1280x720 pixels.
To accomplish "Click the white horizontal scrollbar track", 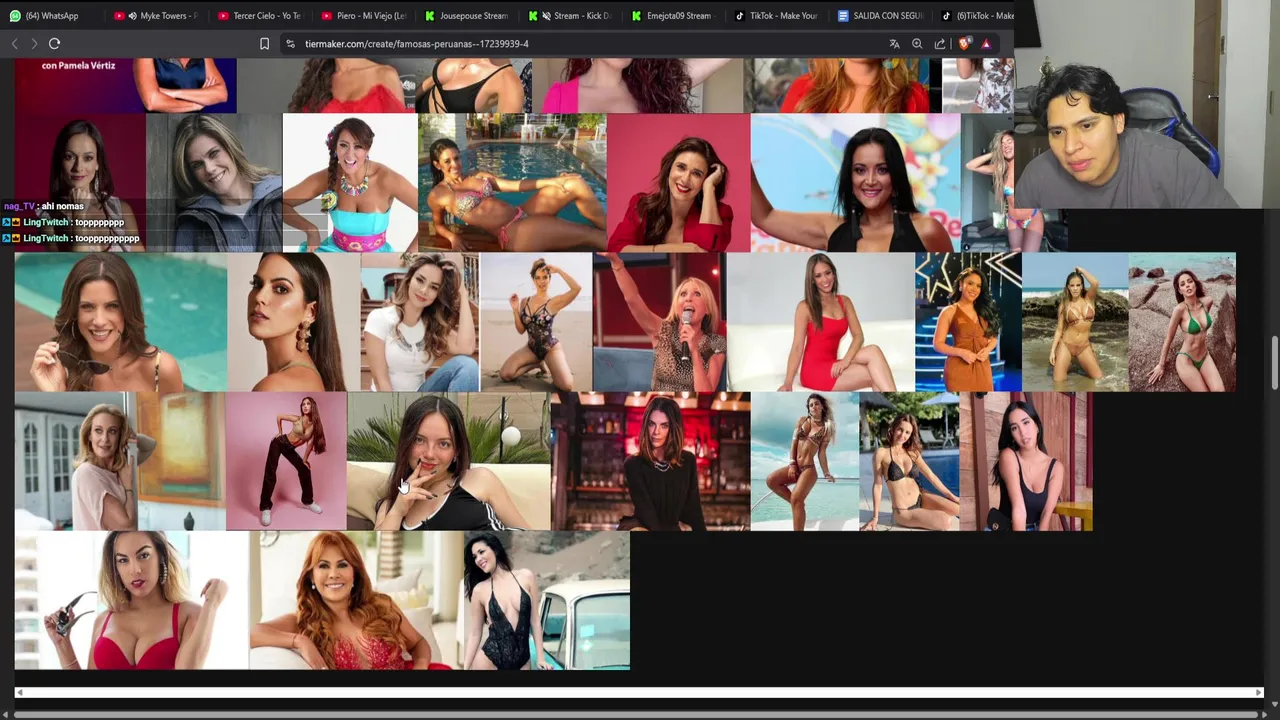I will (x=639, y=692).
